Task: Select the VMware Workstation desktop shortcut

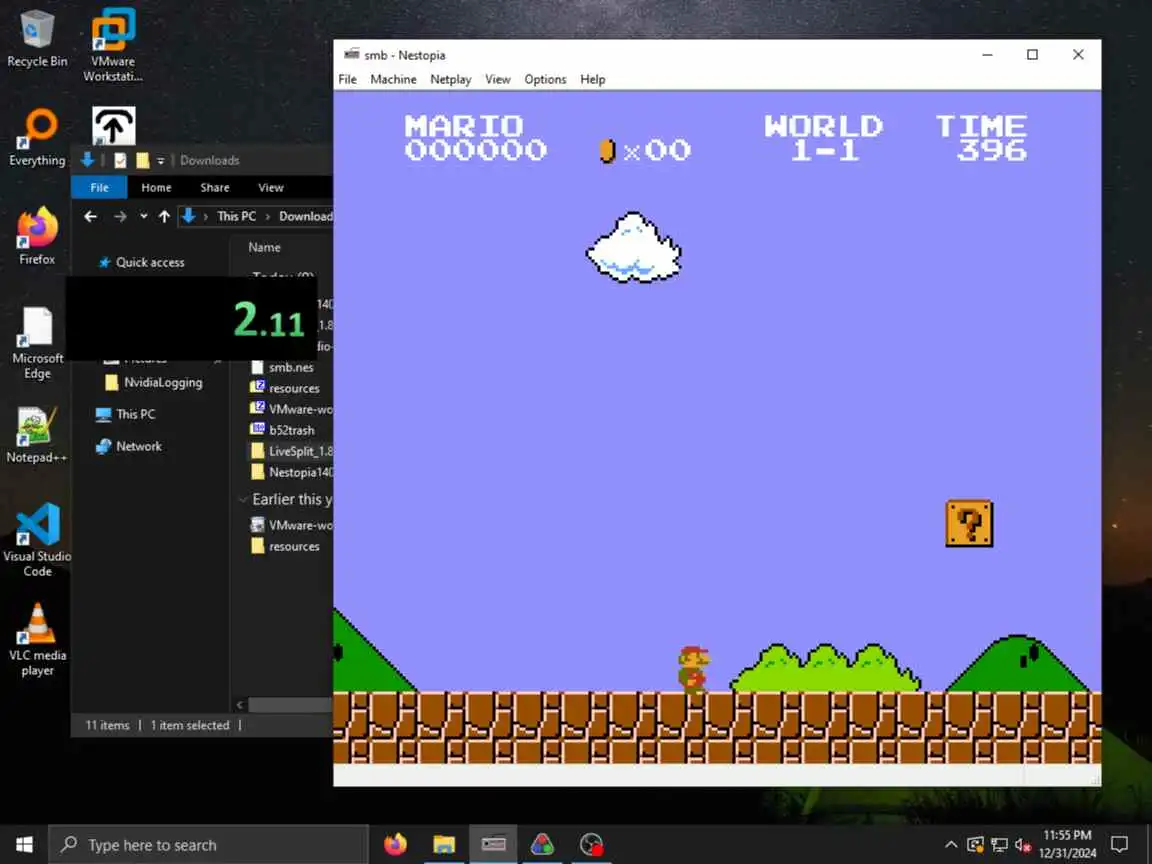Action: 112,44
